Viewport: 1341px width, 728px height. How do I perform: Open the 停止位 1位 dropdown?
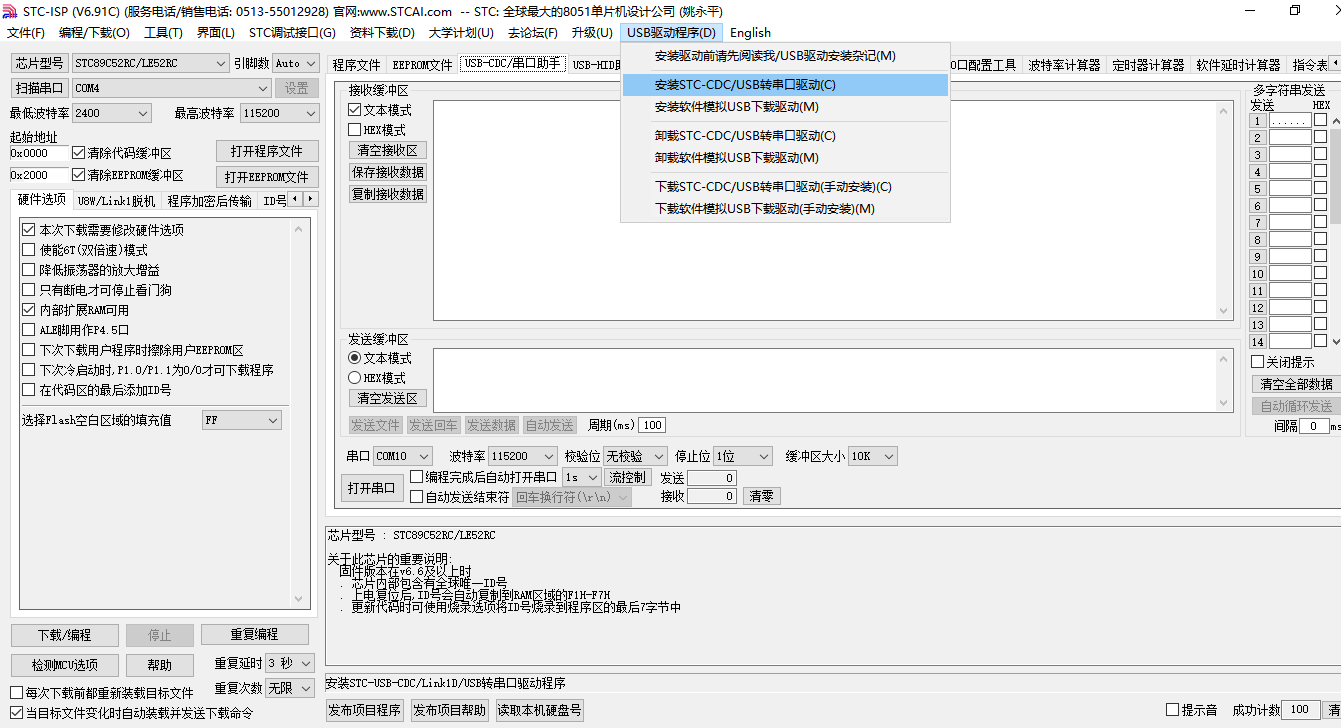[743, 456]
